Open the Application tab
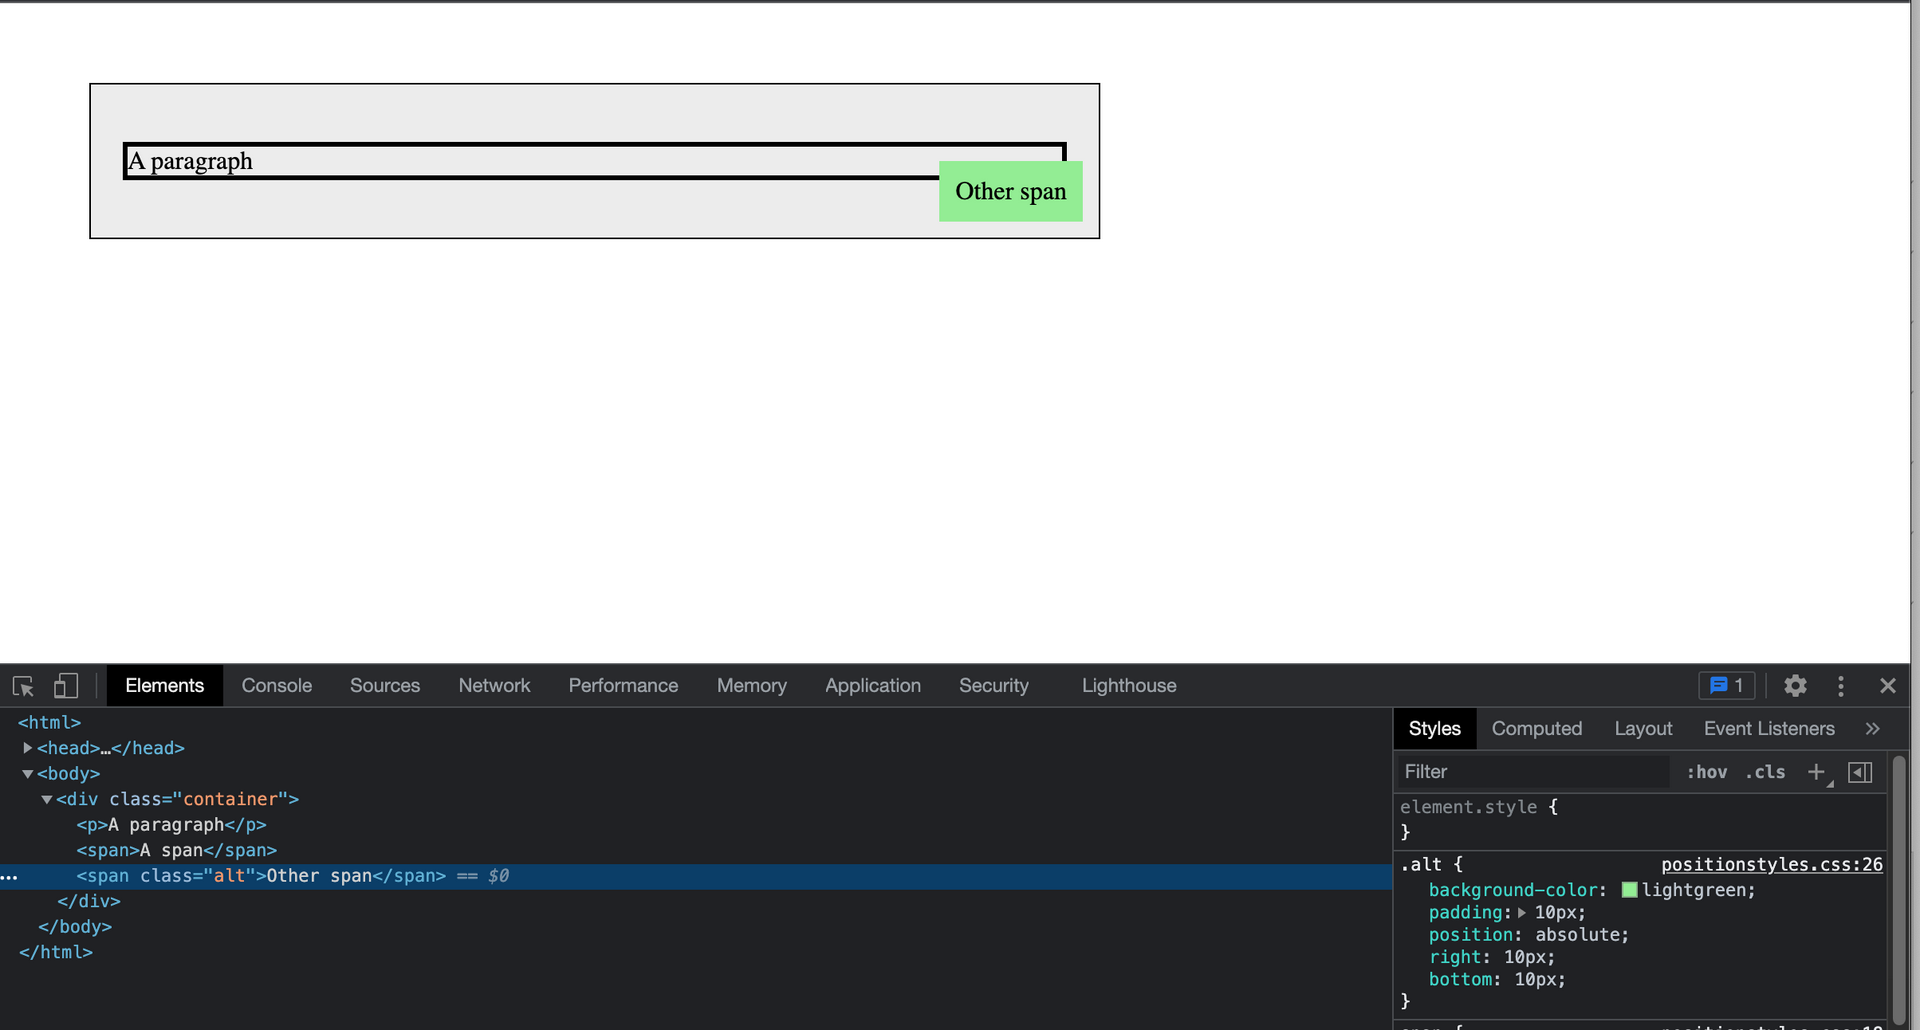1920x1030 pixels. pyautogui.click(x=873, y=686)
